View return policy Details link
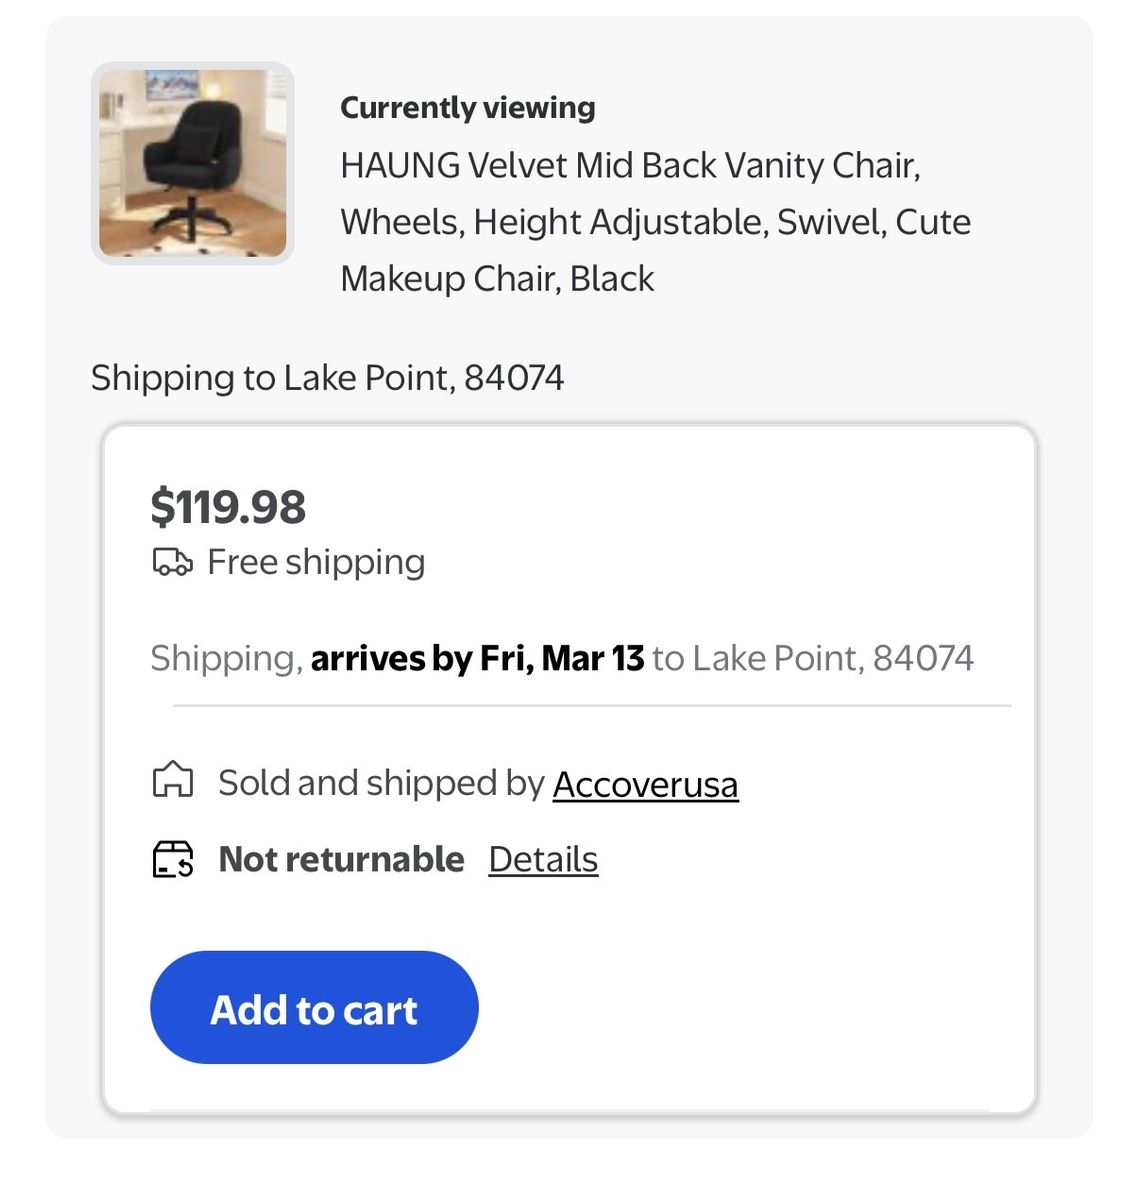Viewport: 1139px width, 1200px height. tap(543, 859)
